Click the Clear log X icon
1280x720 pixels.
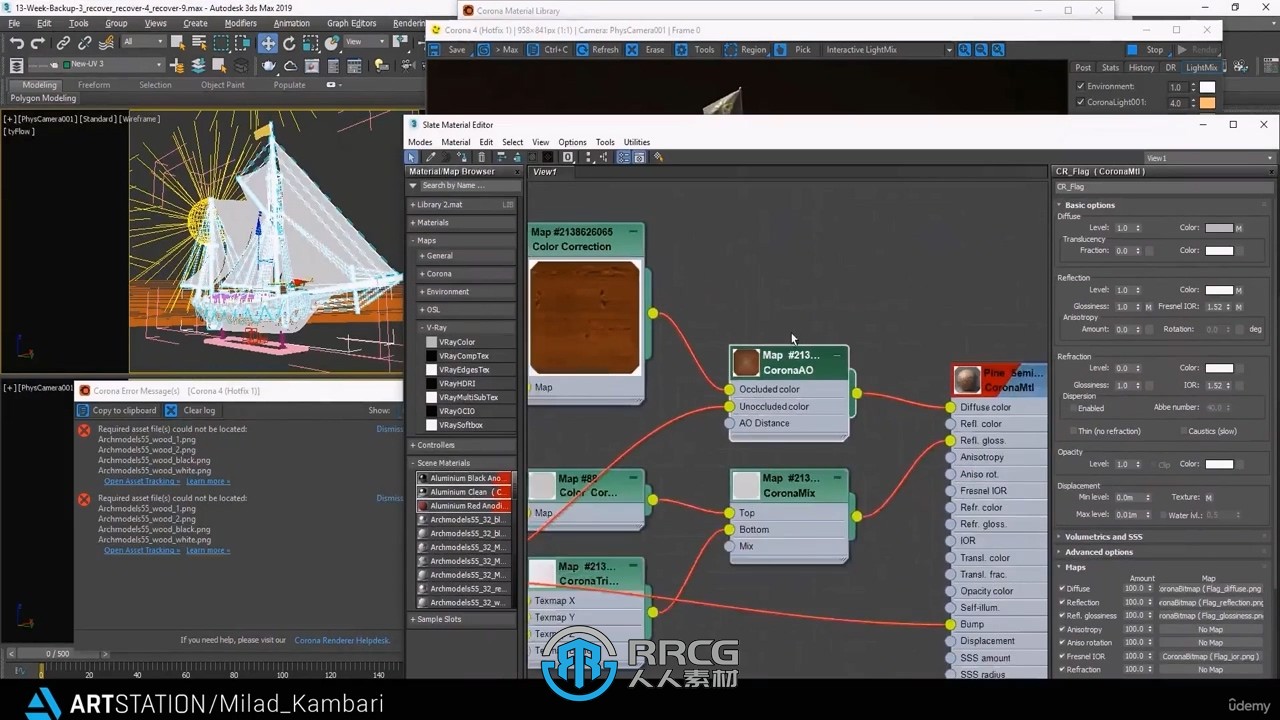[x=171, y=410]
